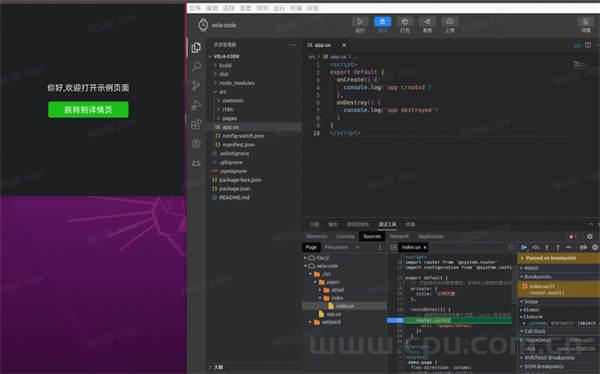
Task: Click the split editor icon at top right
Action: (x=588, y=45)
